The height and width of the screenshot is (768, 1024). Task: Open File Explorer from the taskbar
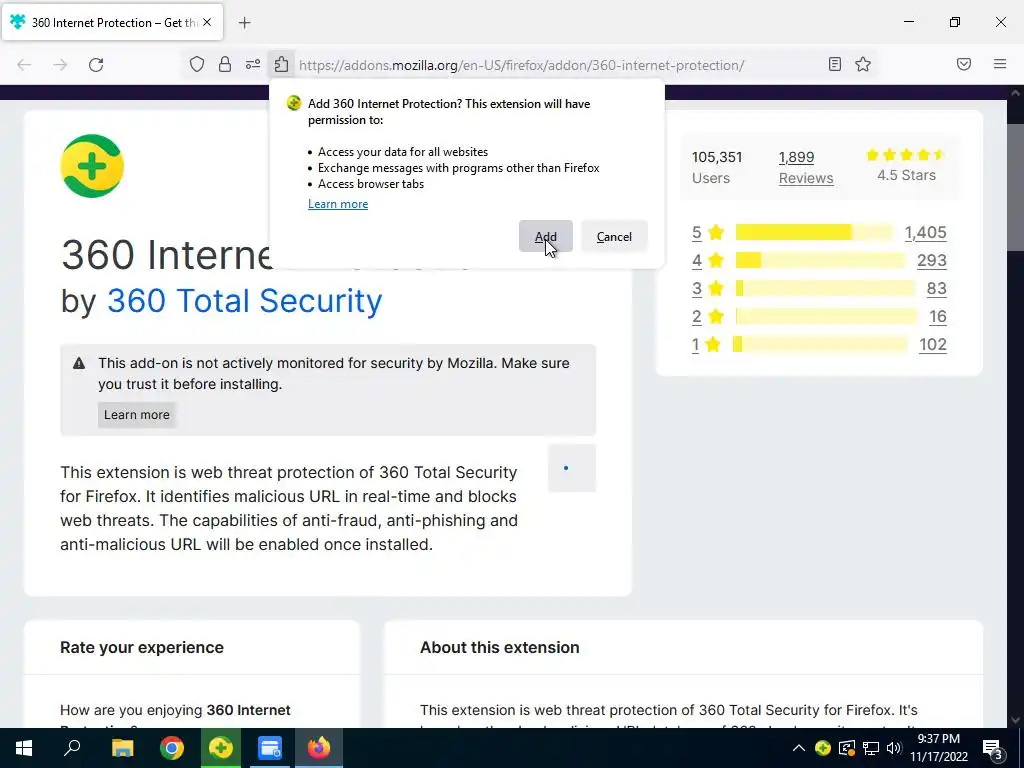click(122, 748)
